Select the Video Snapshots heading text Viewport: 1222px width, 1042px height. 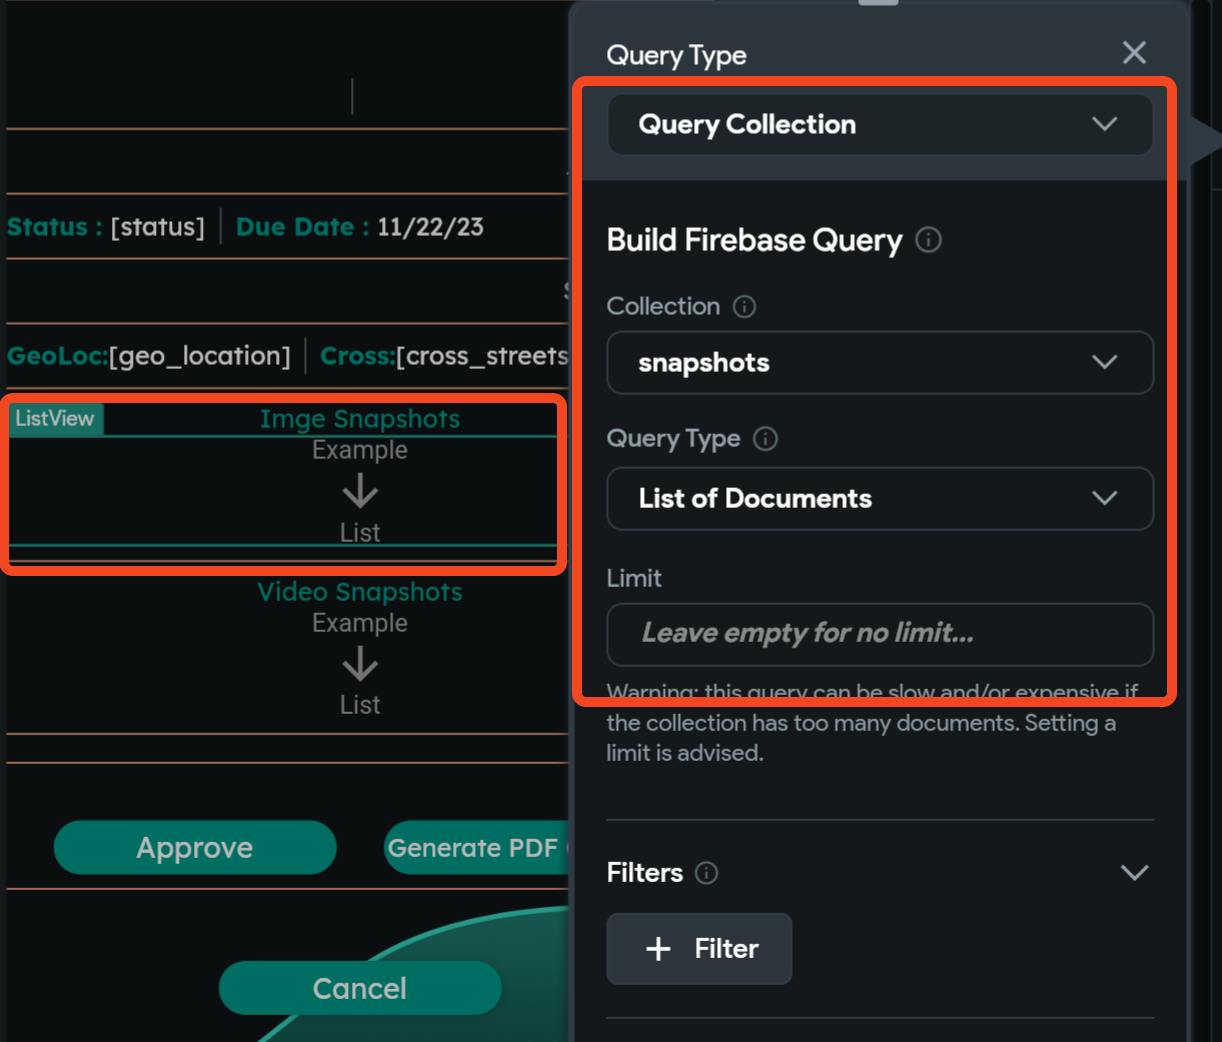point(360,592)
